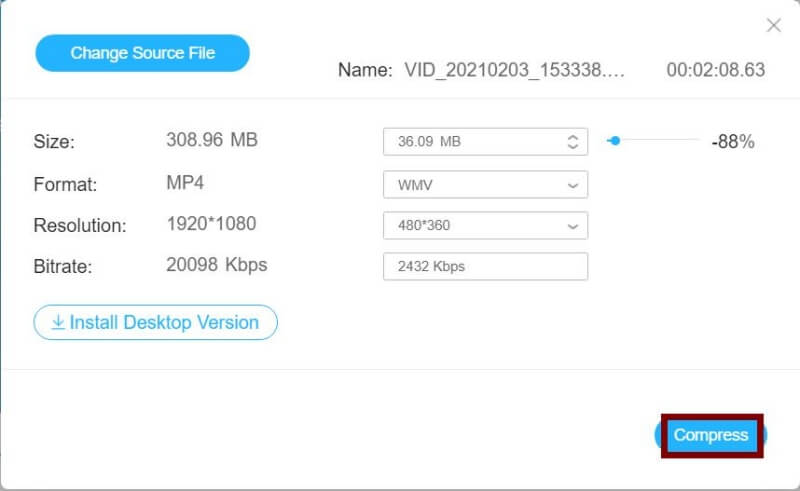Click the blue compression slider handle
Screen dimensions: 800x491
[614, 141]
